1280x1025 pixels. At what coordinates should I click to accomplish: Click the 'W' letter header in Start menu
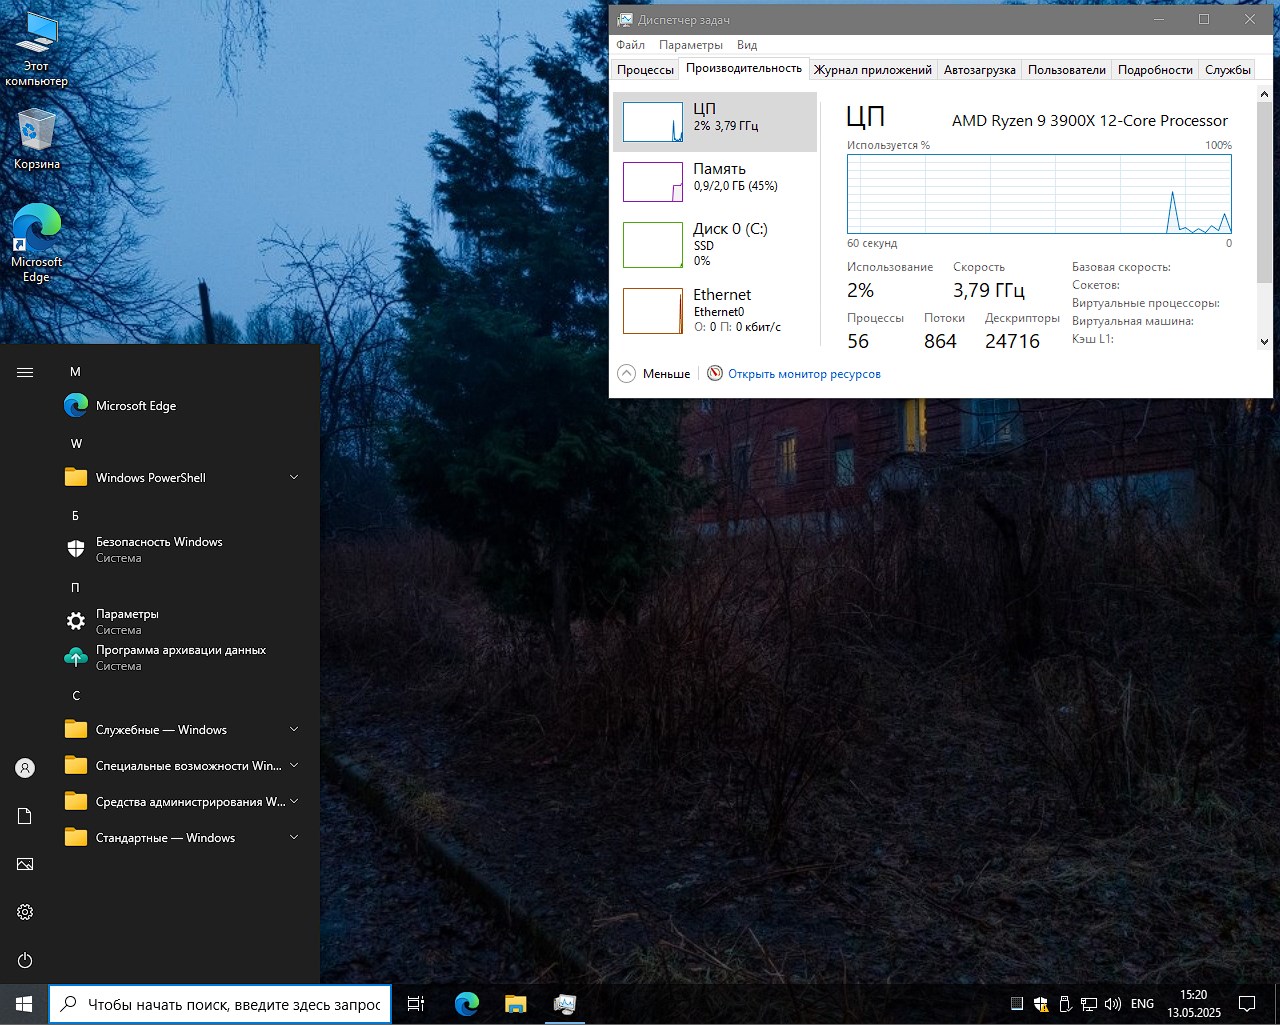point(76,443)
